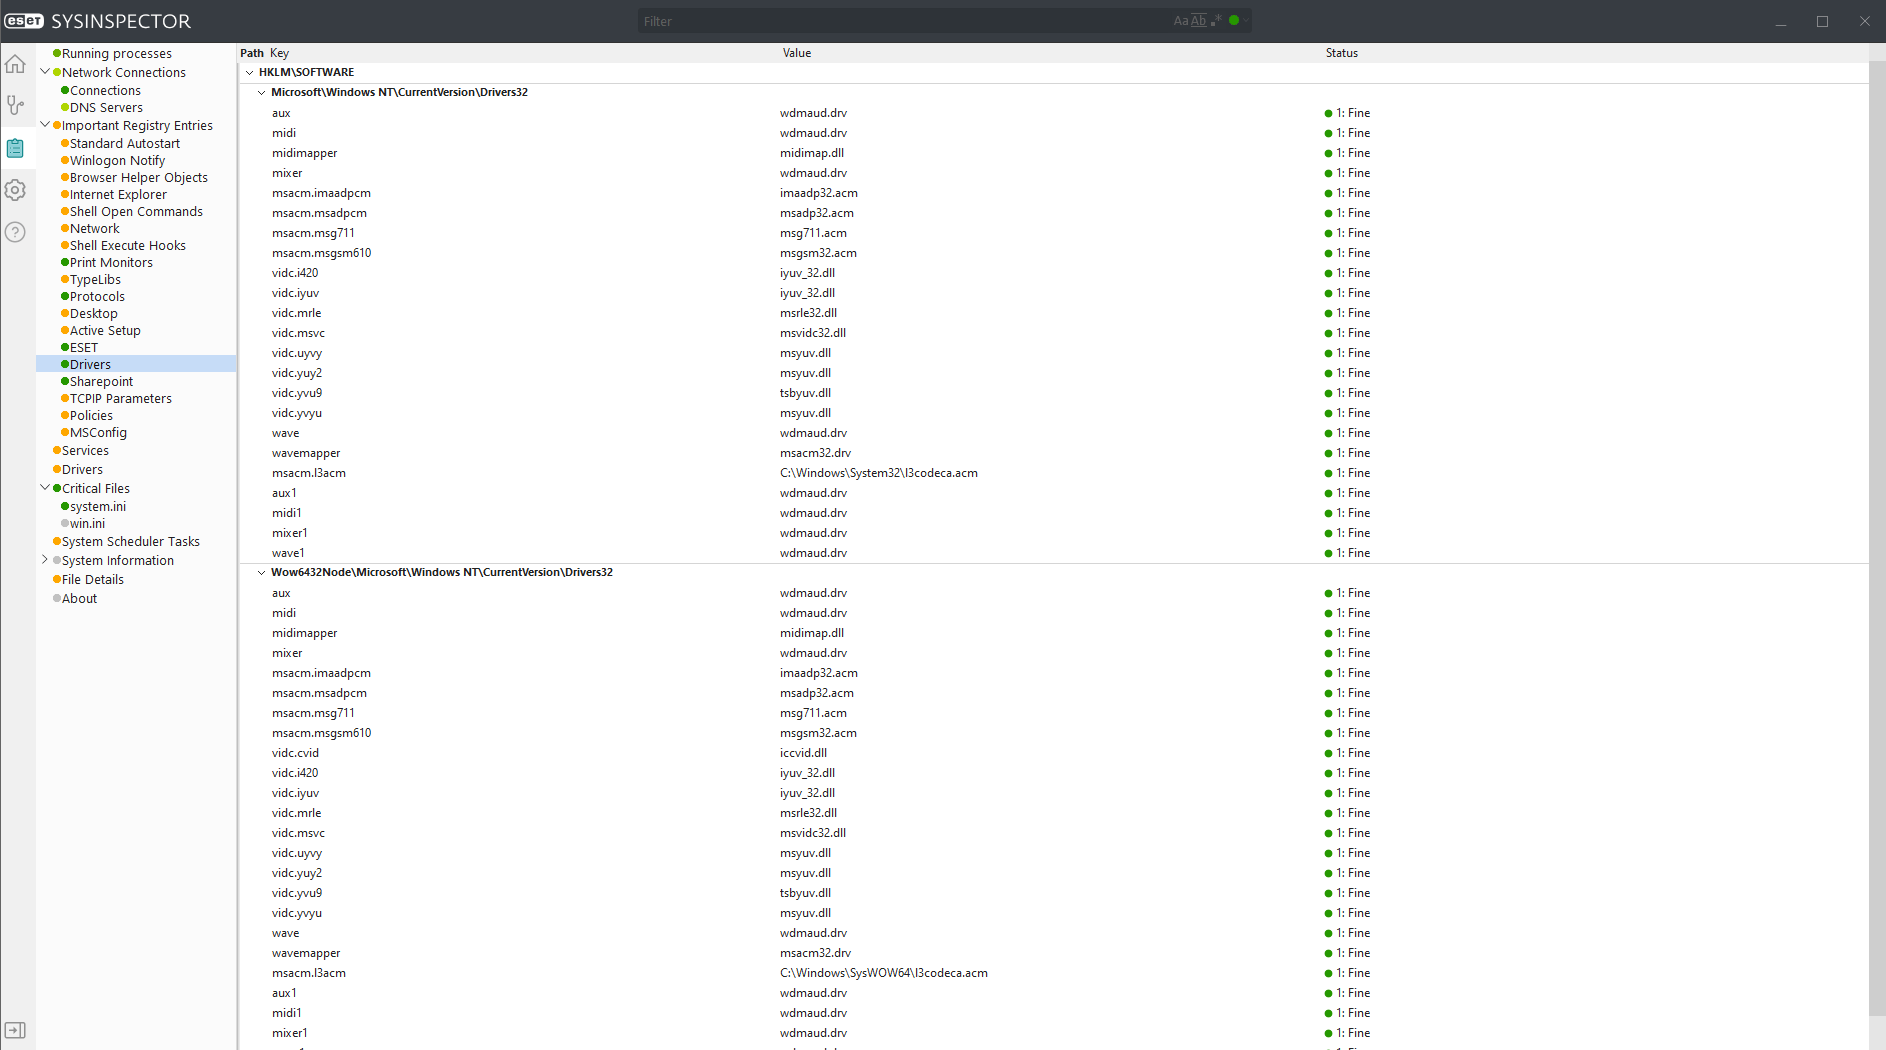Select the clipboard report icon
Screen dimensions: 1886x1050
point(15,148)
